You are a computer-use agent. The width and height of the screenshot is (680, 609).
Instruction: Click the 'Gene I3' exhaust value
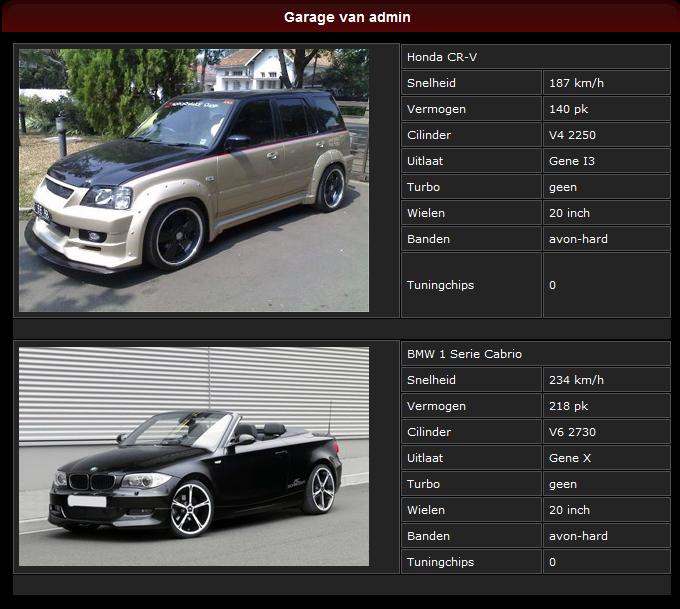click(572, 161)
